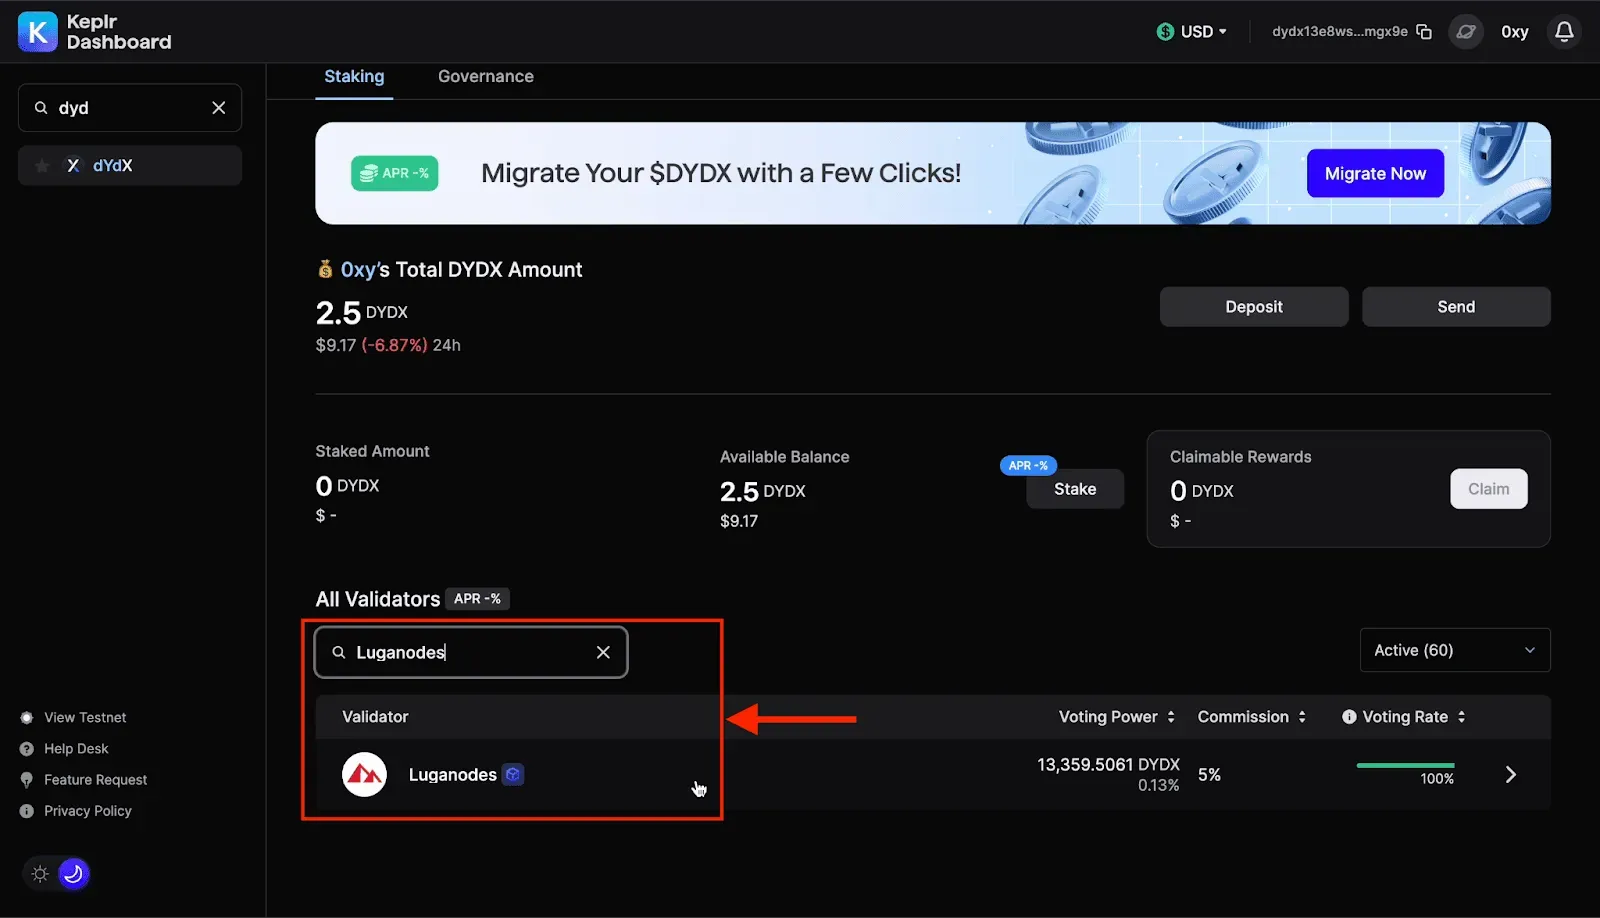Select dark mode moon icon
The width and height of the screenshot is (1600, 918).
click(73, 874)
